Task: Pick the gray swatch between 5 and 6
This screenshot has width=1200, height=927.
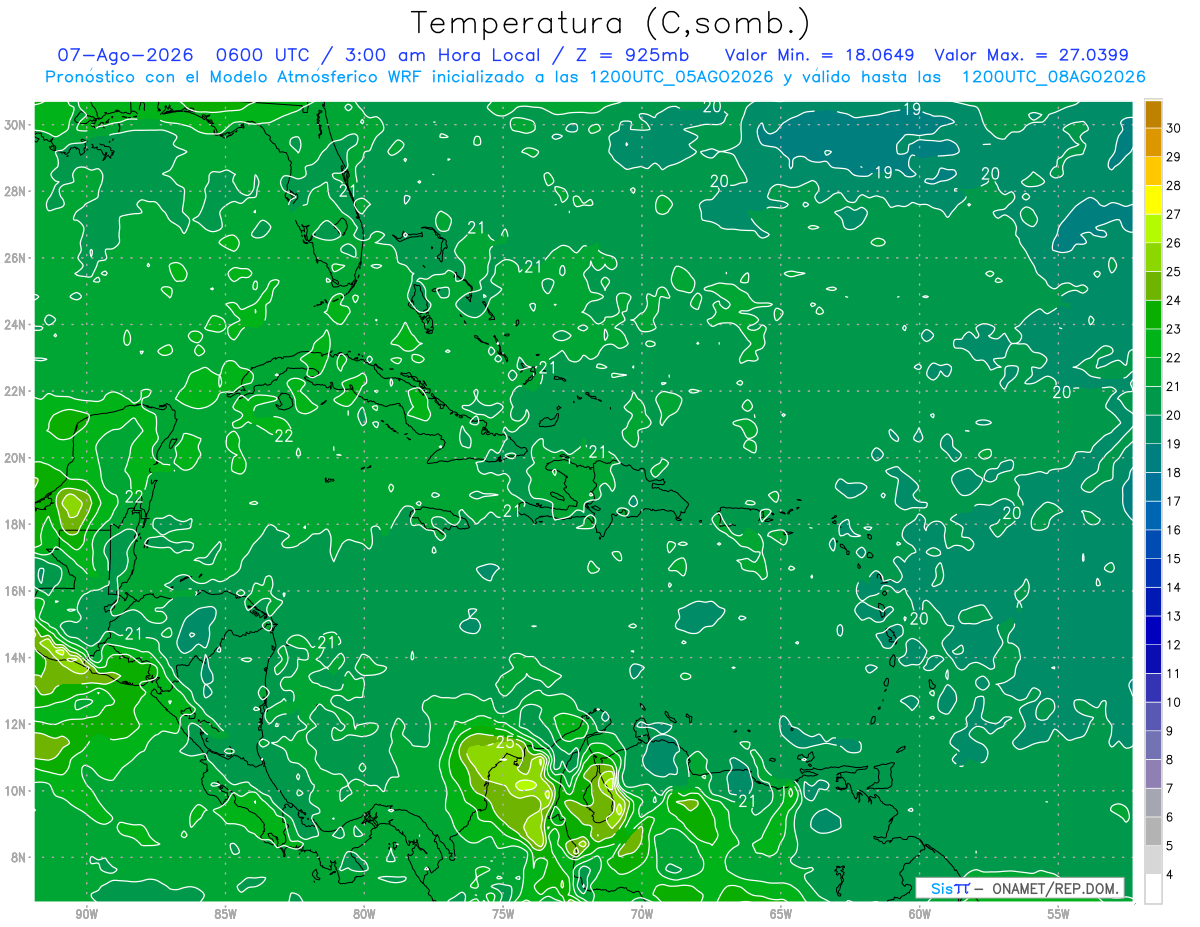Action: click(x=1153, y=831)
